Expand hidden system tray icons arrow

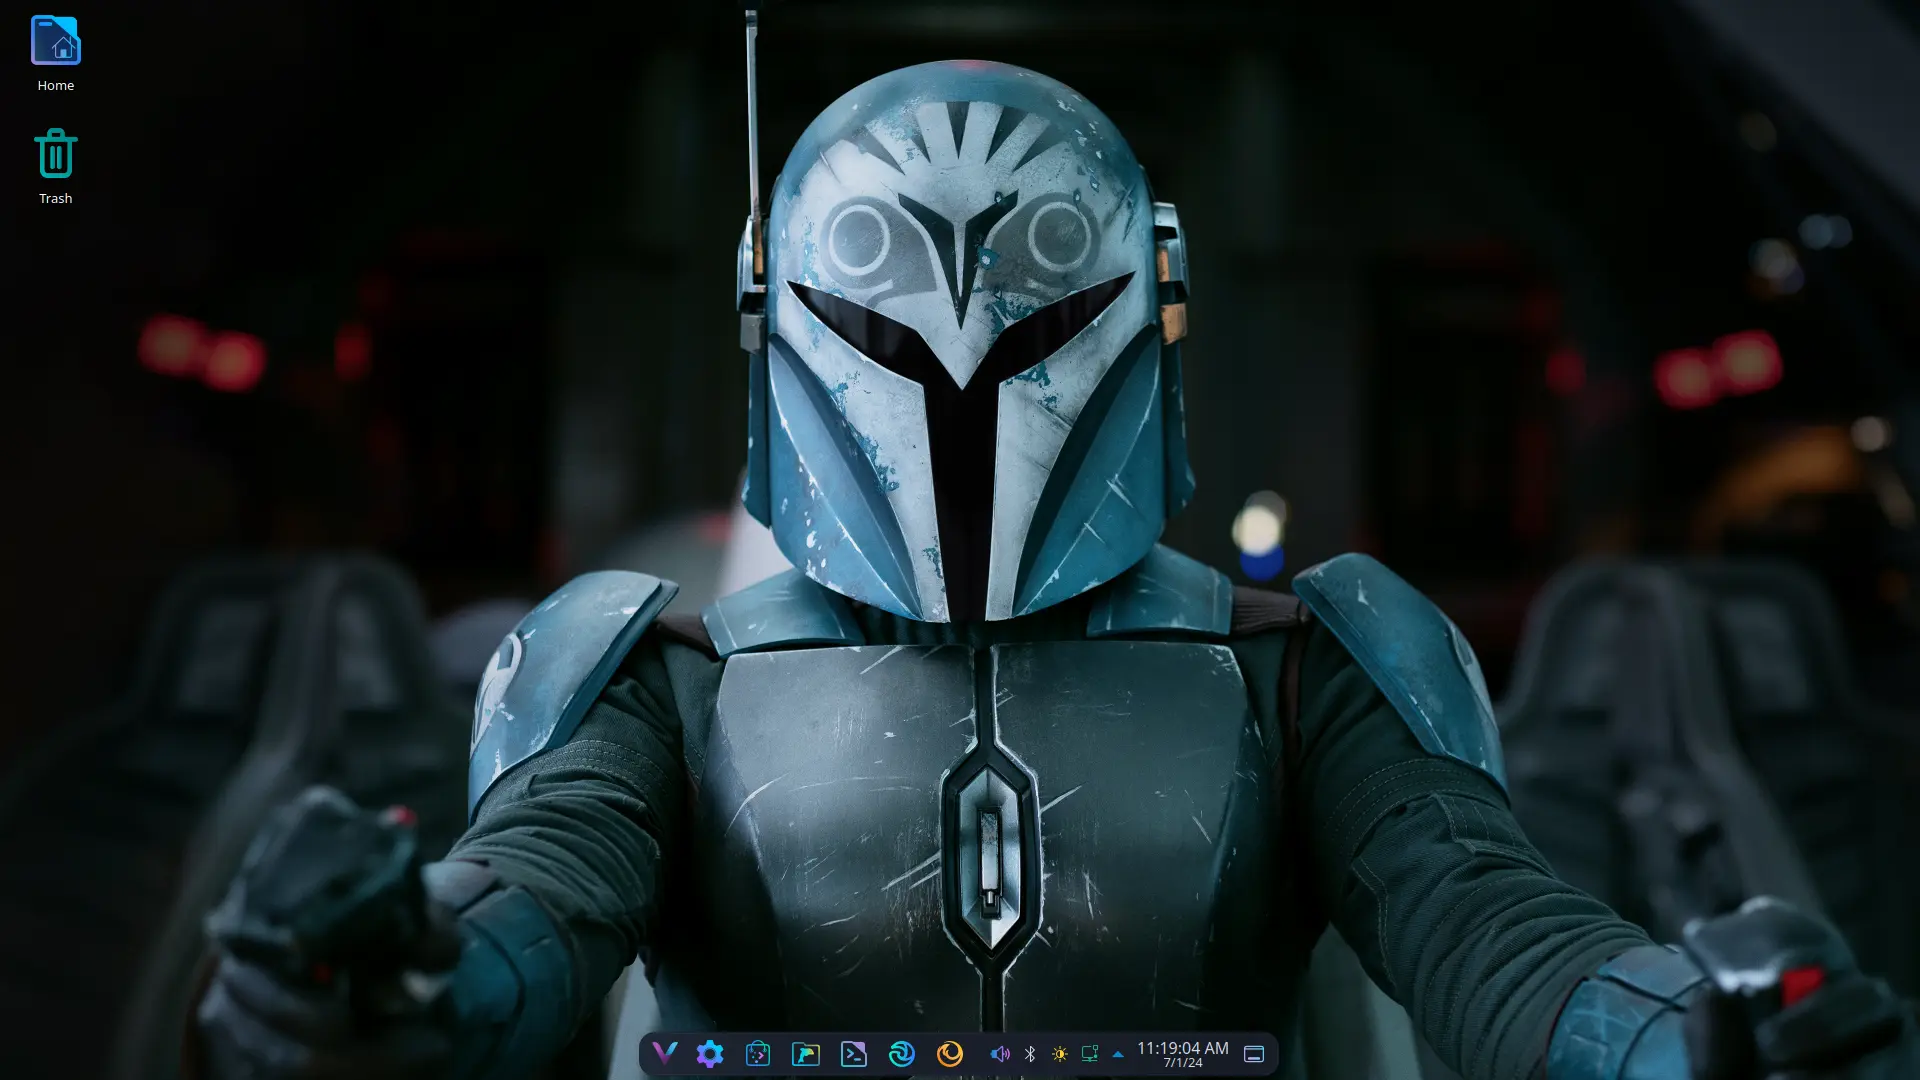(1118, 1054)
